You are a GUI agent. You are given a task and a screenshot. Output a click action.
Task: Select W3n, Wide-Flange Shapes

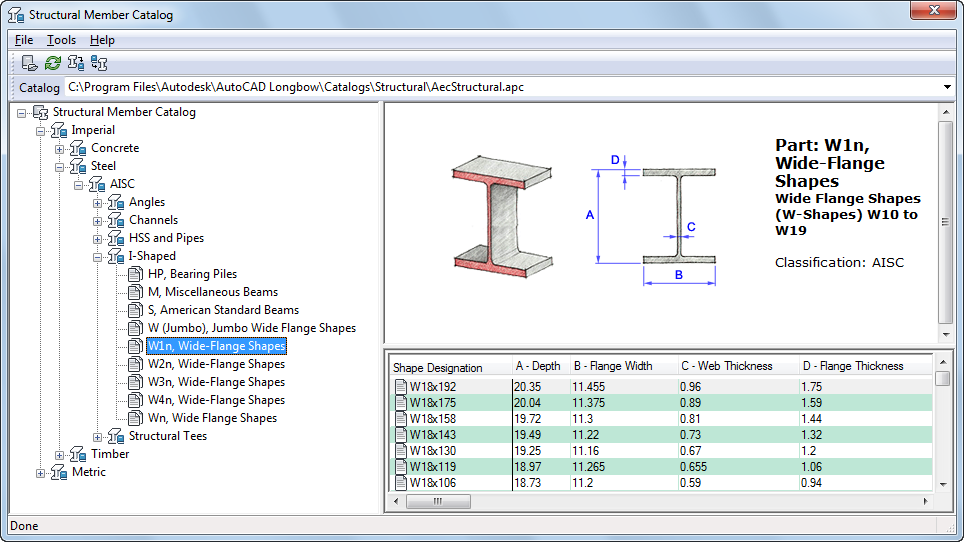(216, 382)
